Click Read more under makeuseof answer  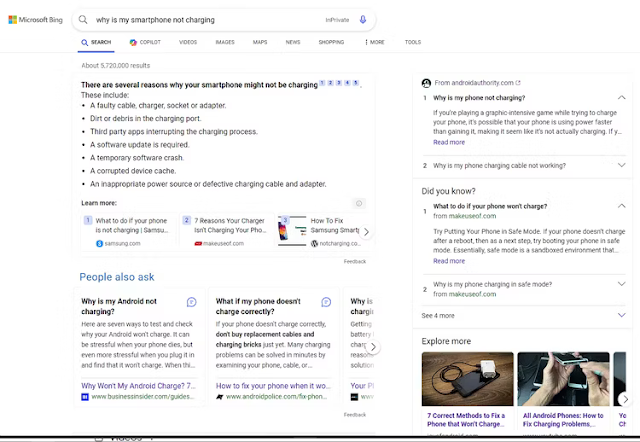pyautogui.click(x=449, y=261)
